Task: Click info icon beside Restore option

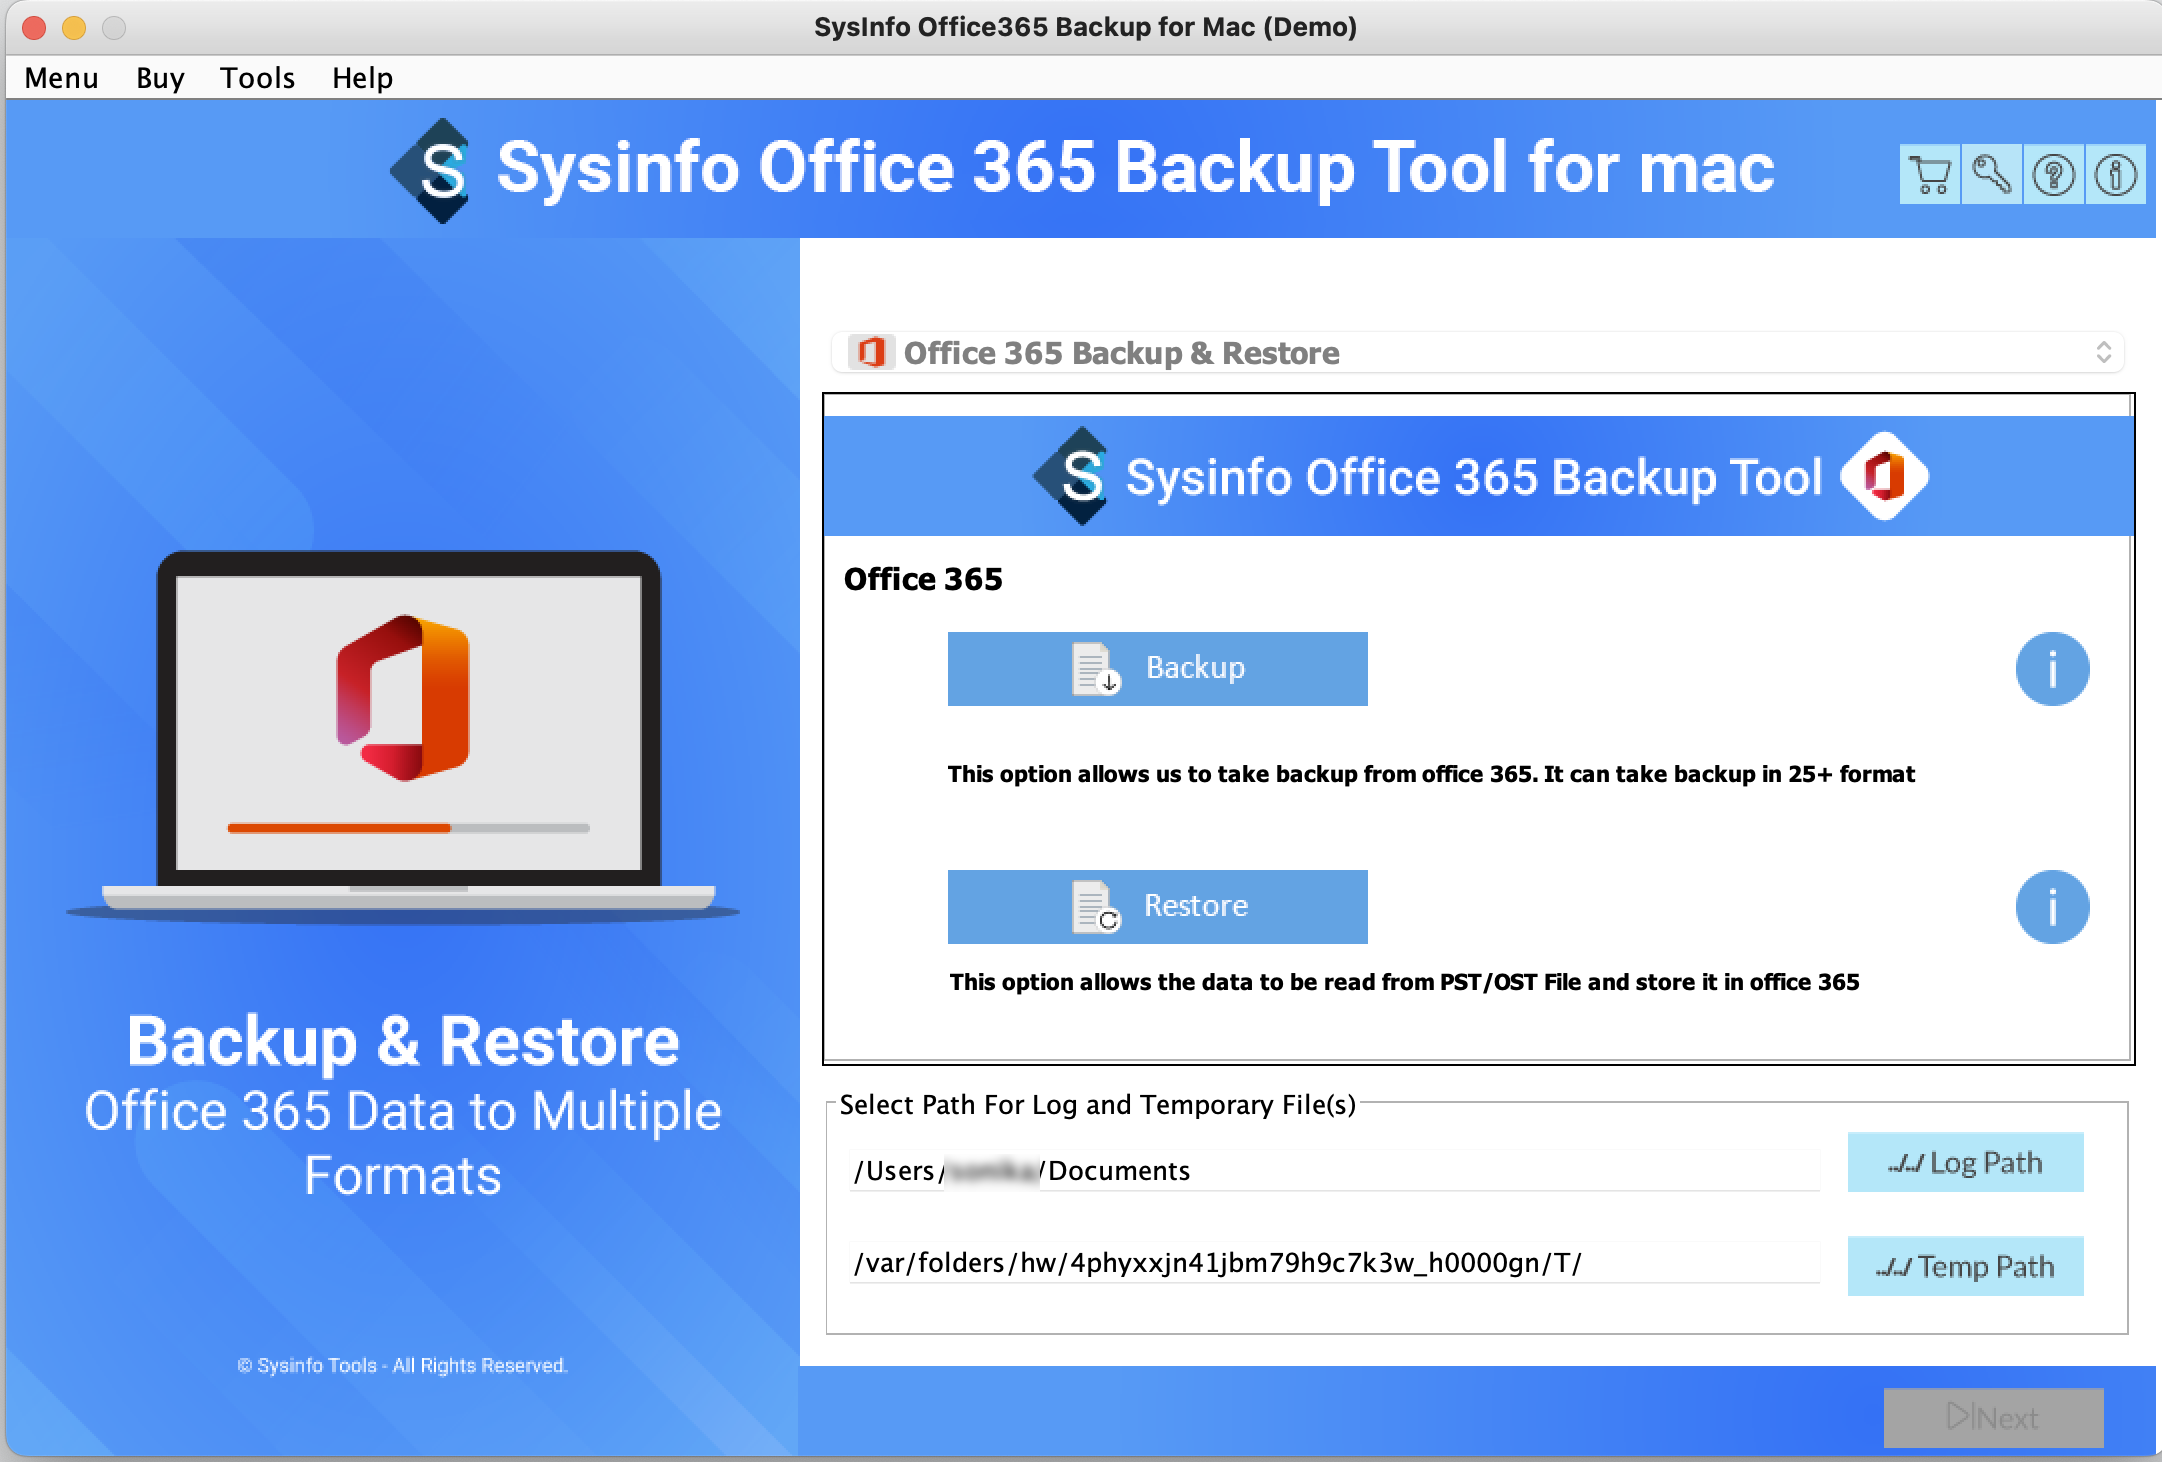Action: coord(2052,907)
